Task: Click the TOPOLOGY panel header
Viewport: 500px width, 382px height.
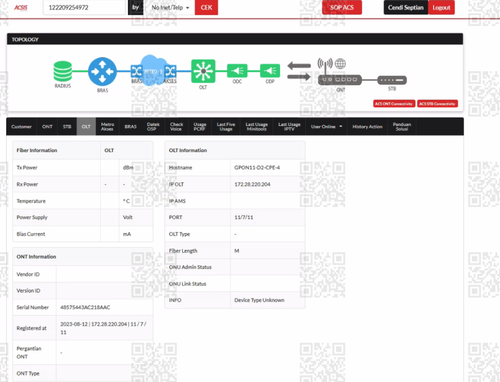Action: coord(235,39)
